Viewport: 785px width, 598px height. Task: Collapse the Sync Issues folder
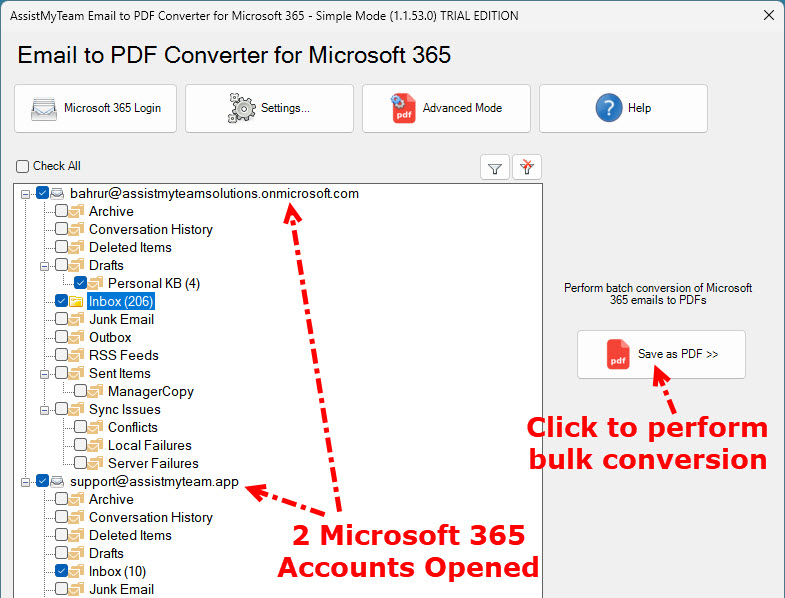44,410
